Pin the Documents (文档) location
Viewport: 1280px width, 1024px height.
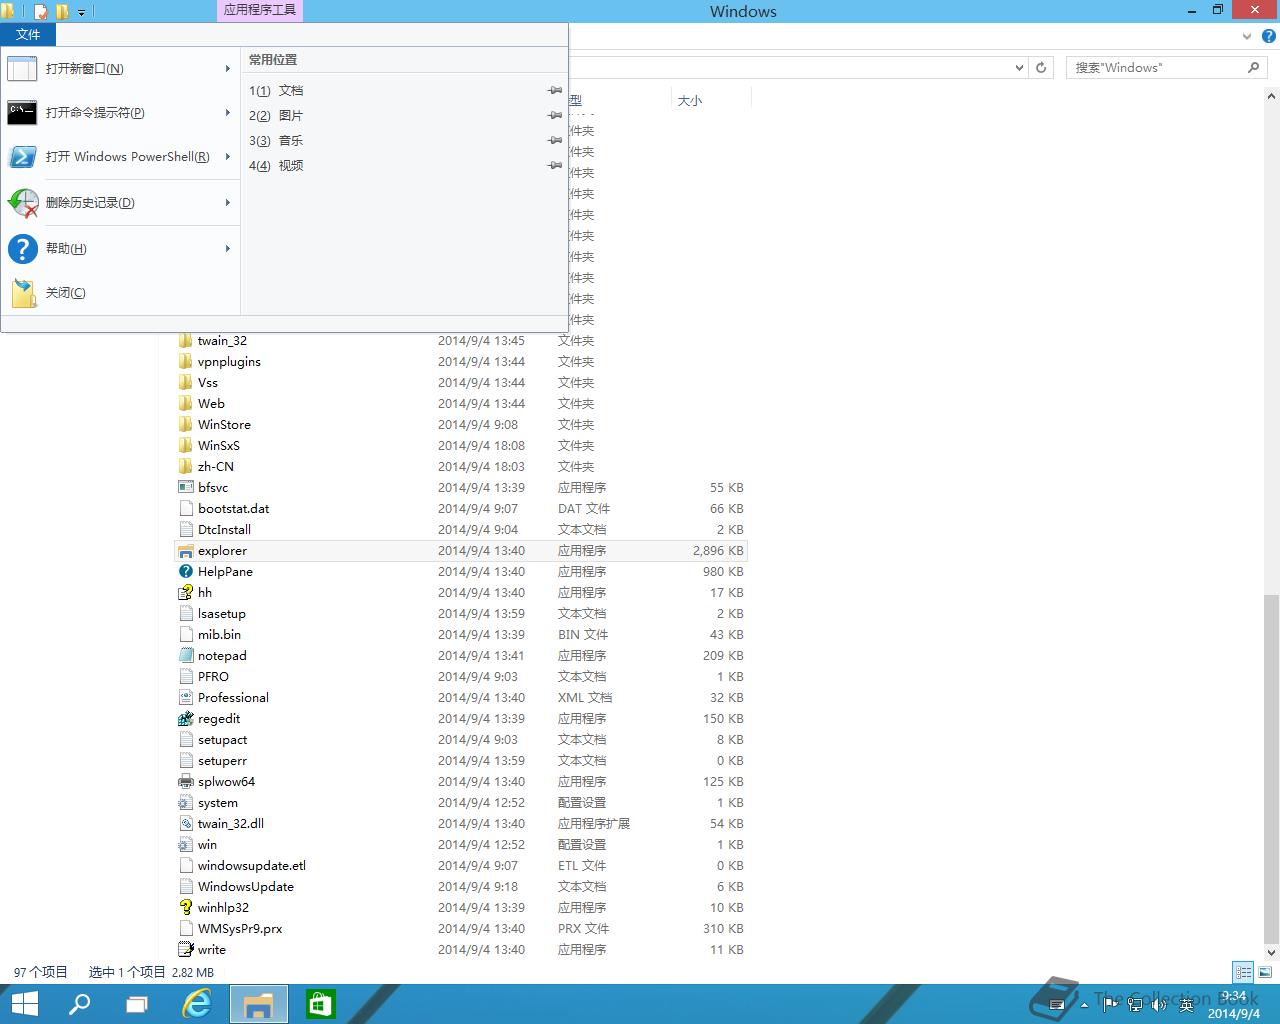coord(555,91)
